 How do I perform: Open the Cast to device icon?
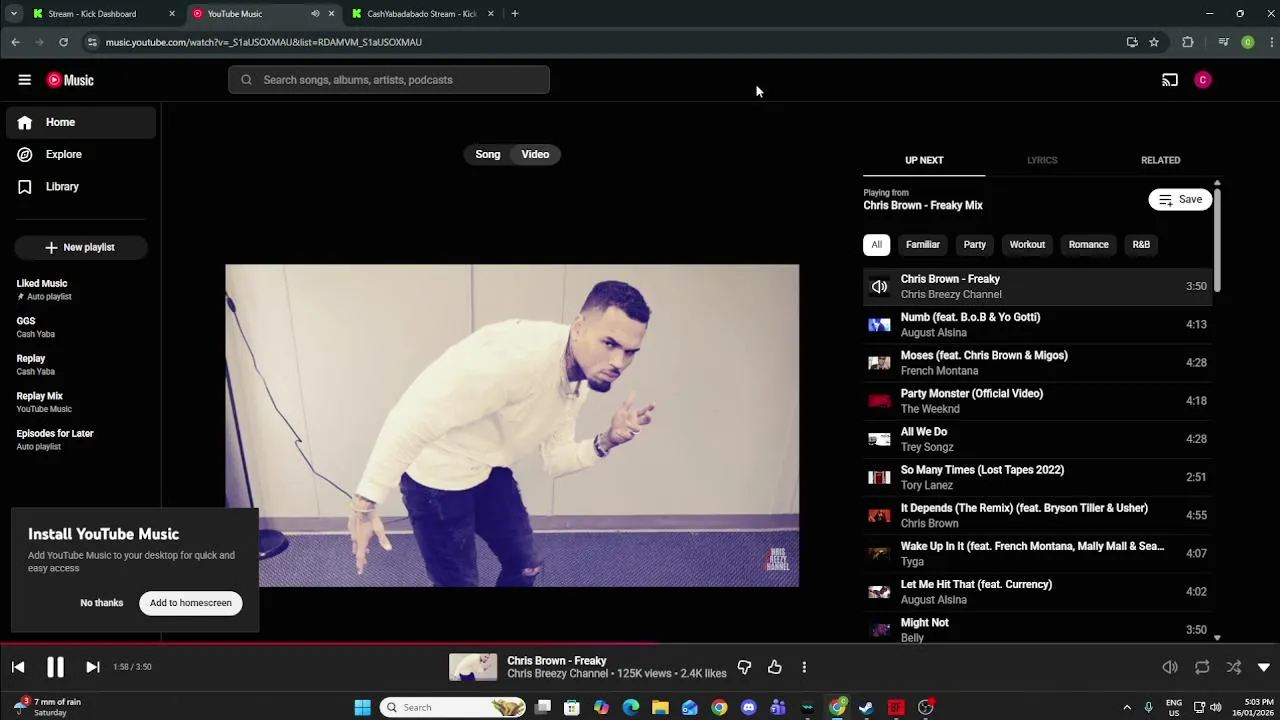(1169, 80)
